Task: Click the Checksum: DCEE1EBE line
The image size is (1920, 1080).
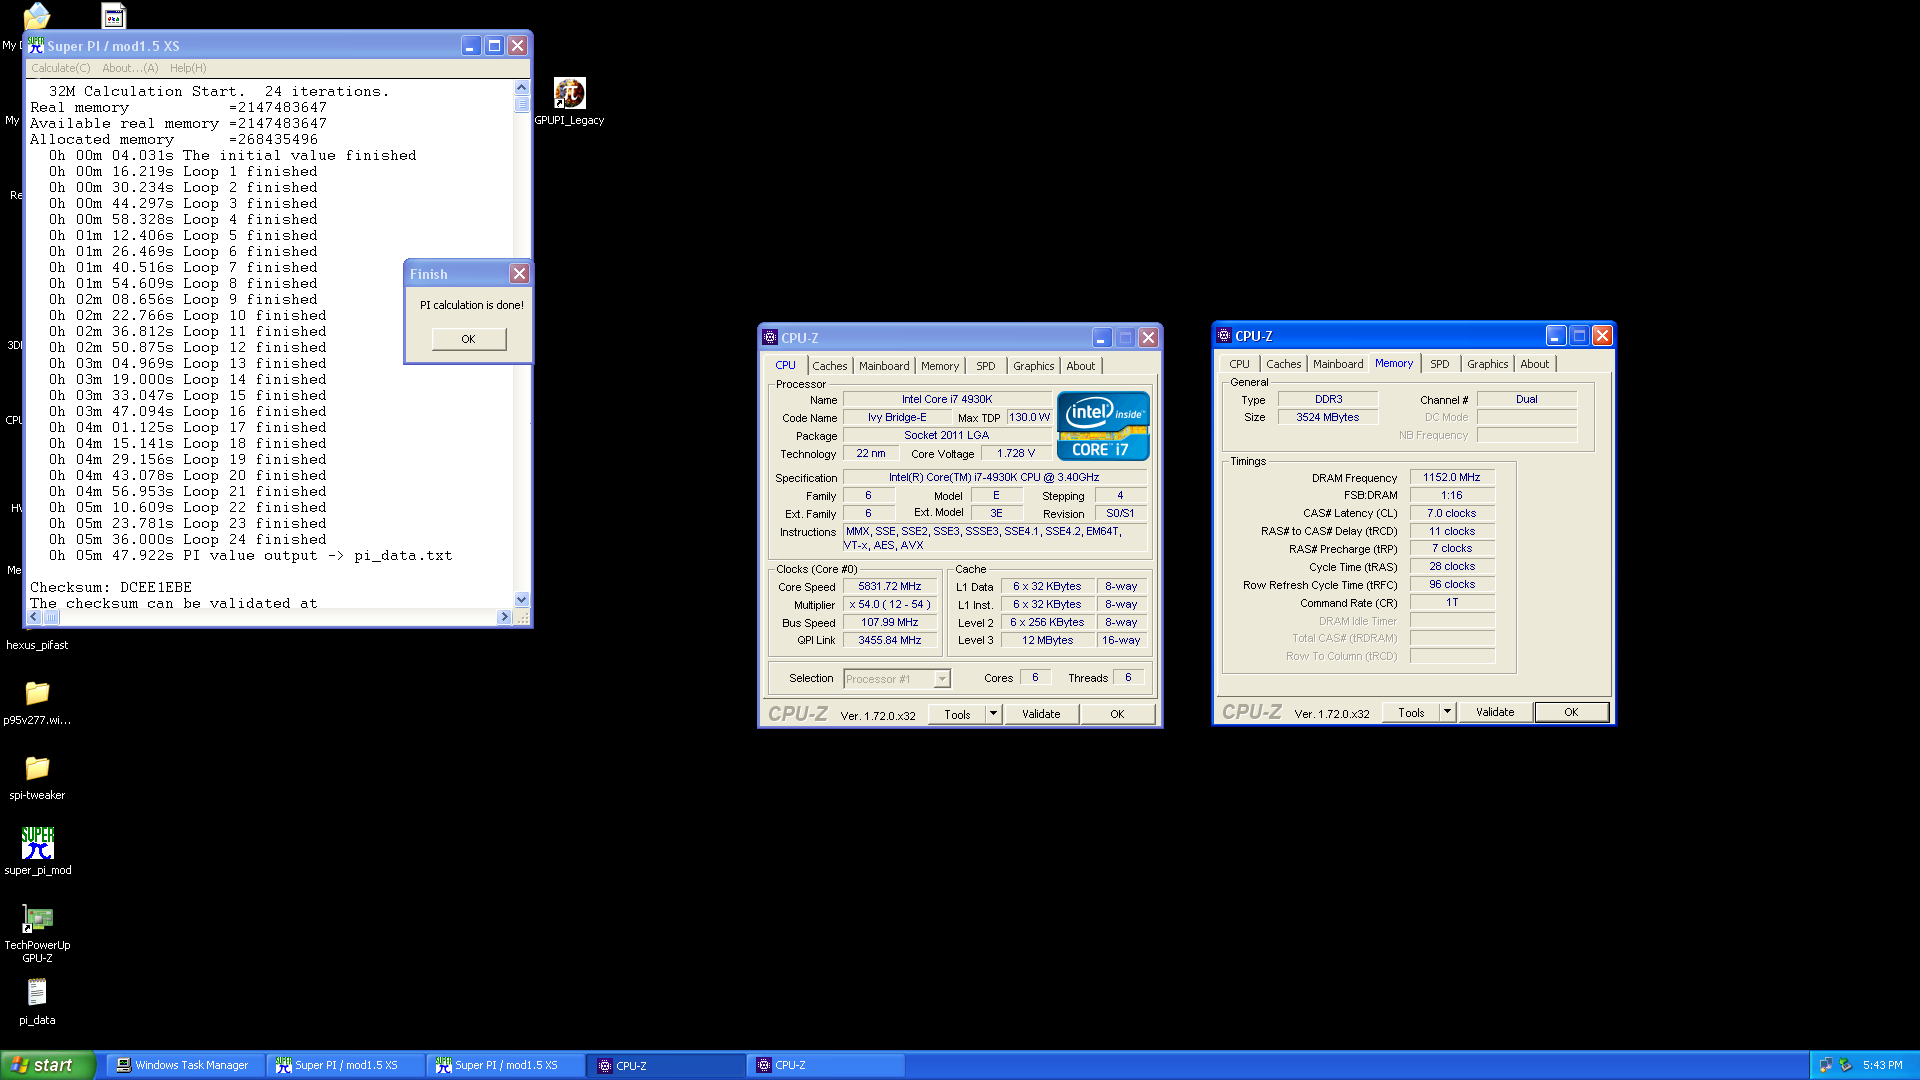Action: click(111, 587)
